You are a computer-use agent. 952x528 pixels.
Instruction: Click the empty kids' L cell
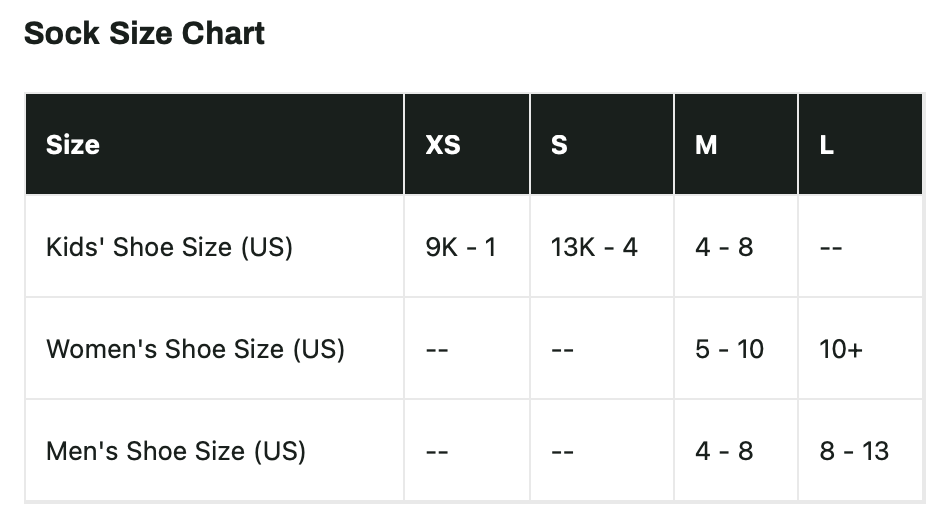tap(860, 246)
